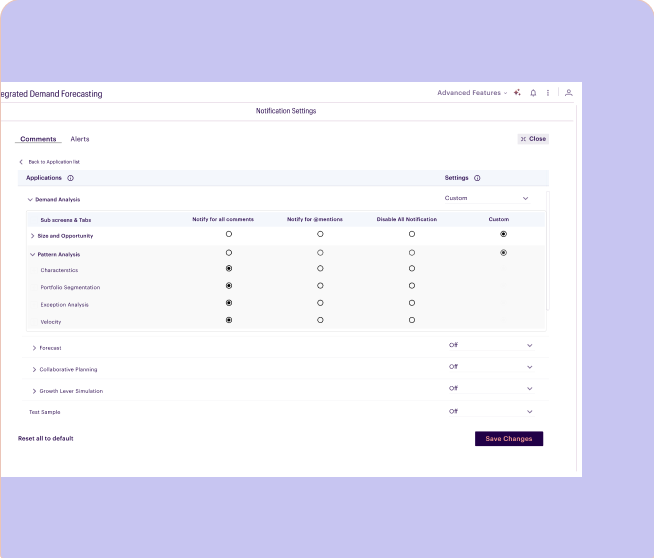The image size is (654, 558).
Task: Click the back arrow before Application list
Action: coord(21,162)
